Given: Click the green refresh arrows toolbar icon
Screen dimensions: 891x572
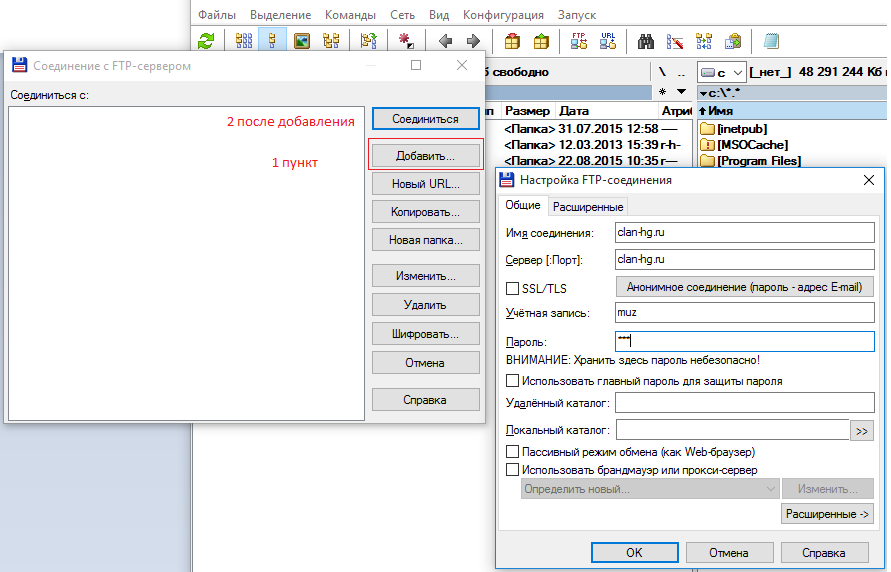Looking at the screenshot, I should pos(206,41).
